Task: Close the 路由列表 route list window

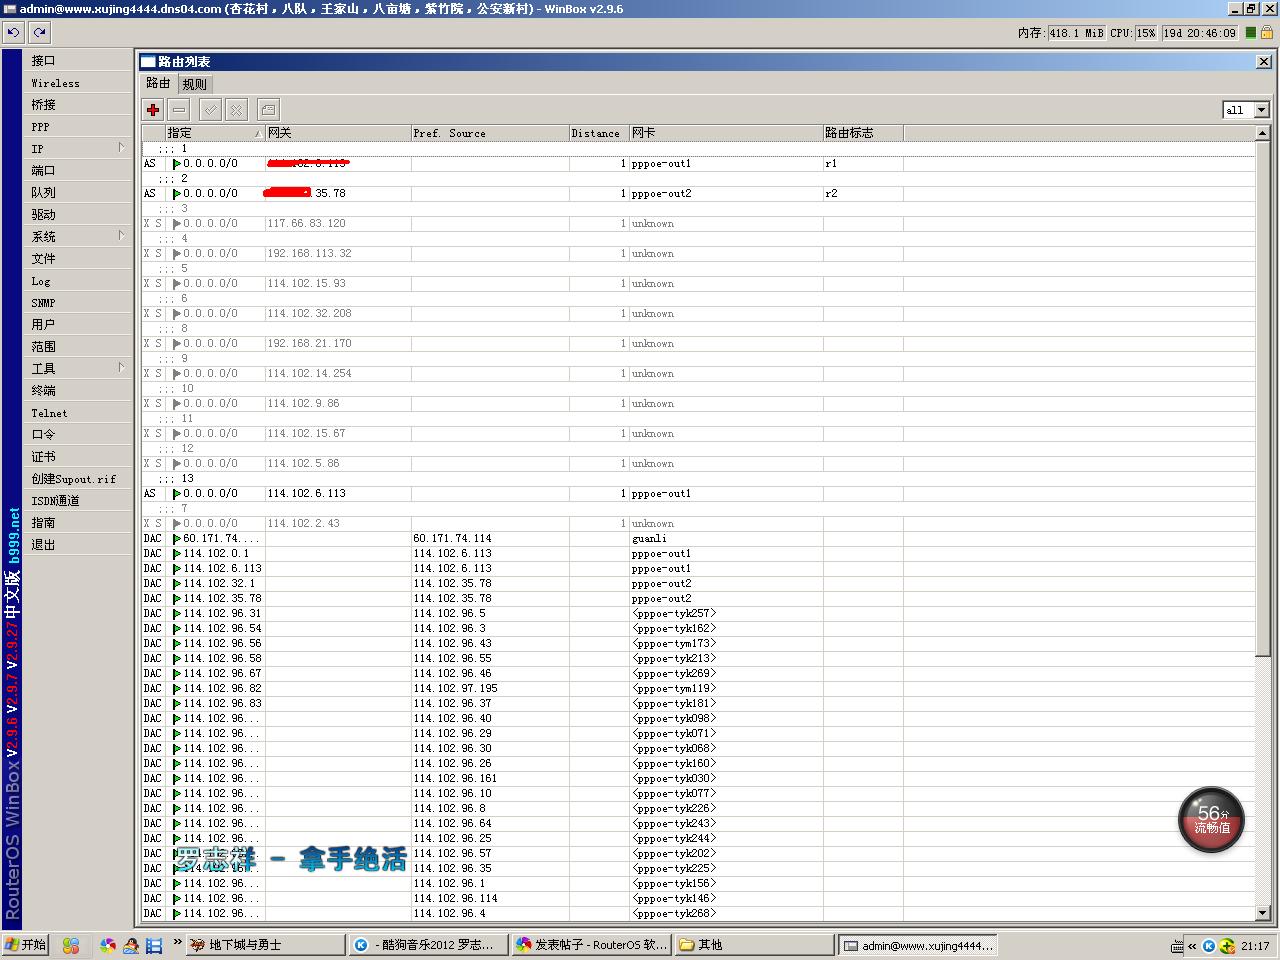Action: pos(1264,61)
